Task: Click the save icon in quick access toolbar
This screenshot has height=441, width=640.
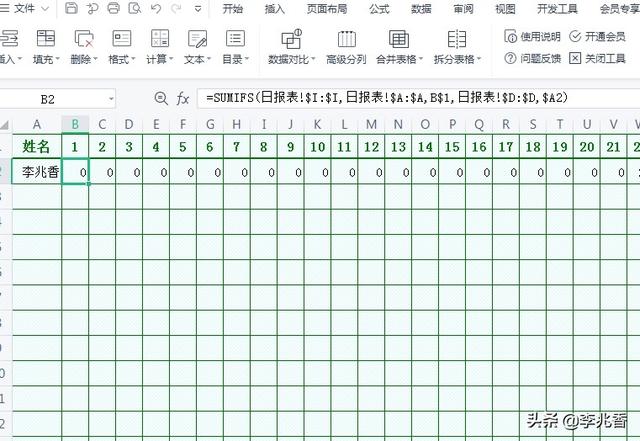Action: click(x=71, y=8)
